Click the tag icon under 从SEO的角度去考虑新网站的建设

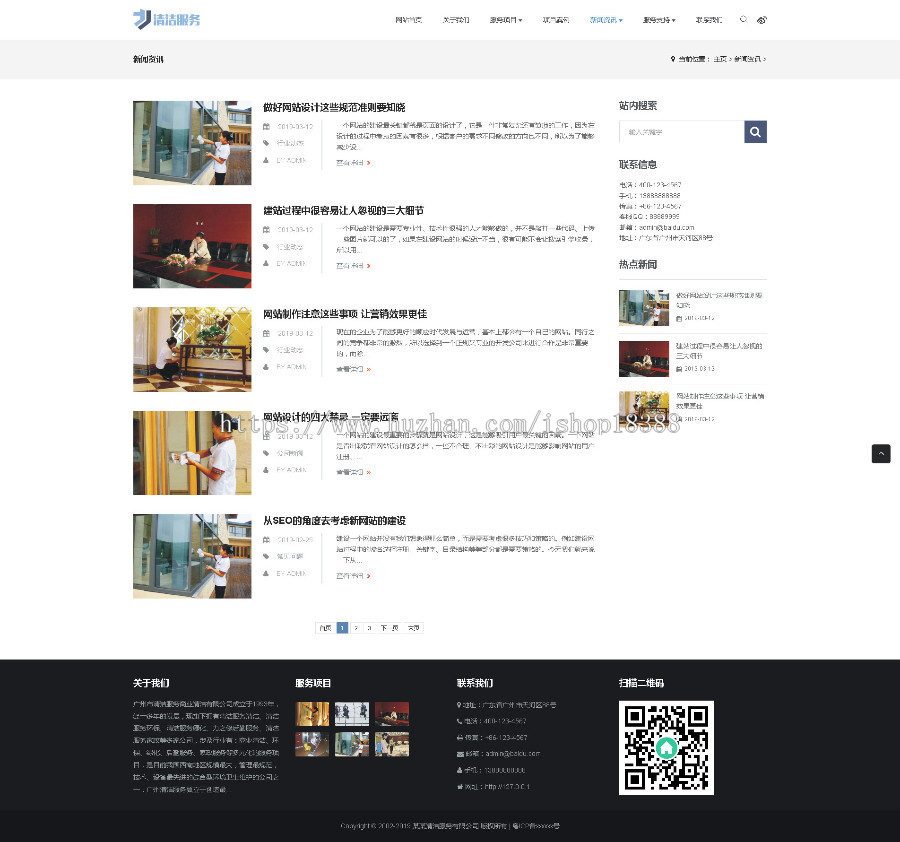pyautogui.click(x=266, y=556)
